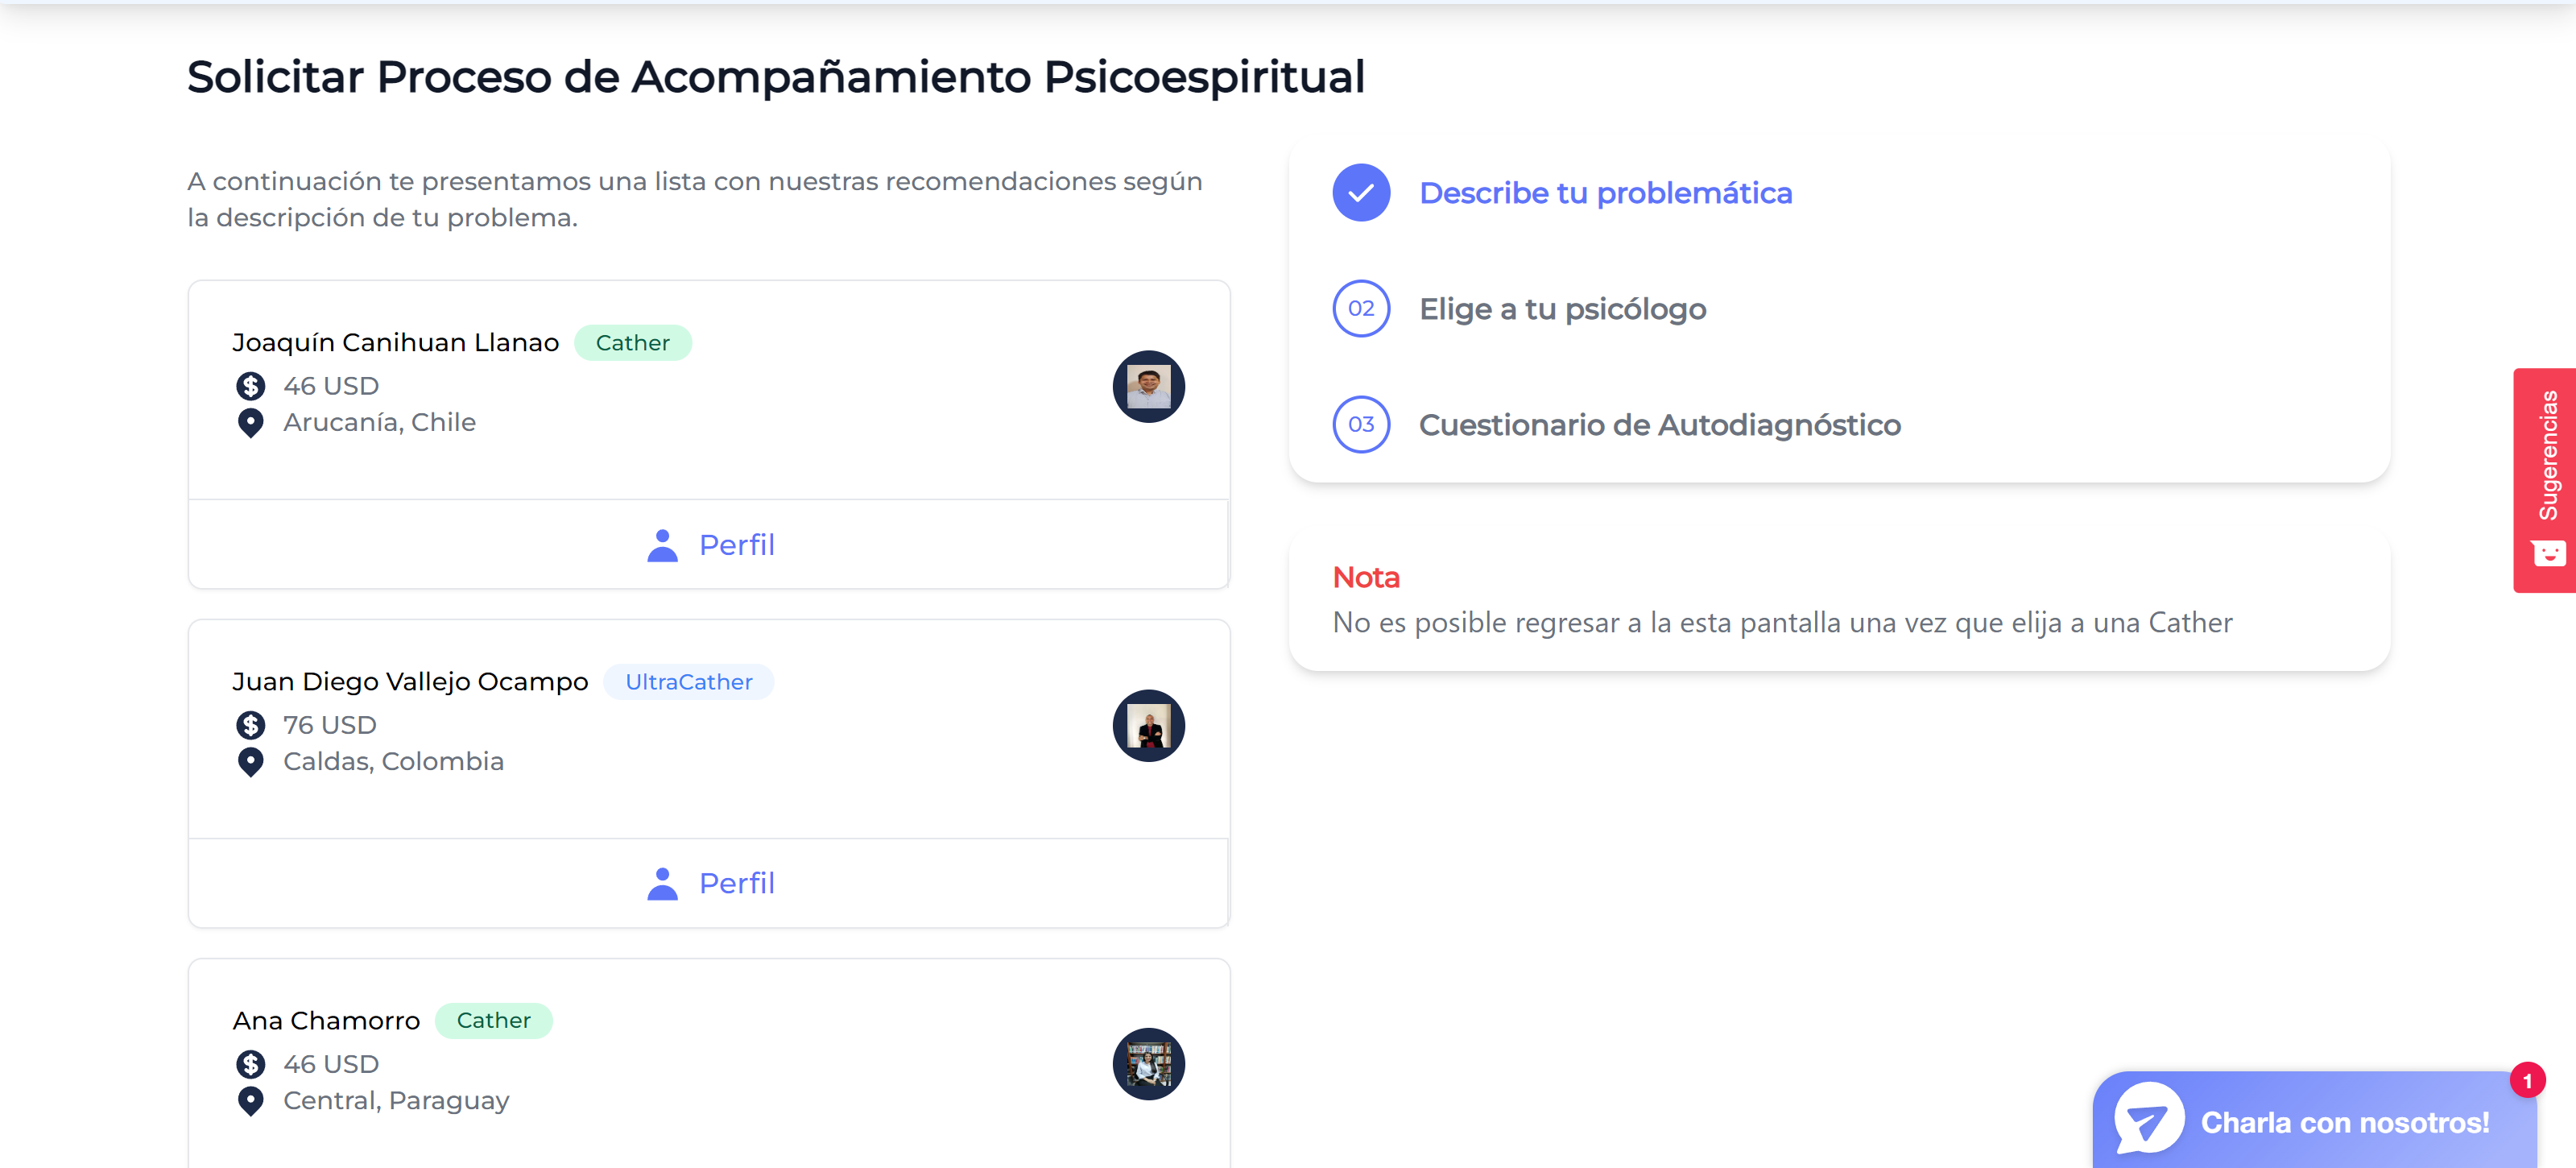Image resolution: width=2576 pixels, height=1168 pixels.
Task: Click the checkmark circle for Describe tu problemática
Action: pos(1360,192)
